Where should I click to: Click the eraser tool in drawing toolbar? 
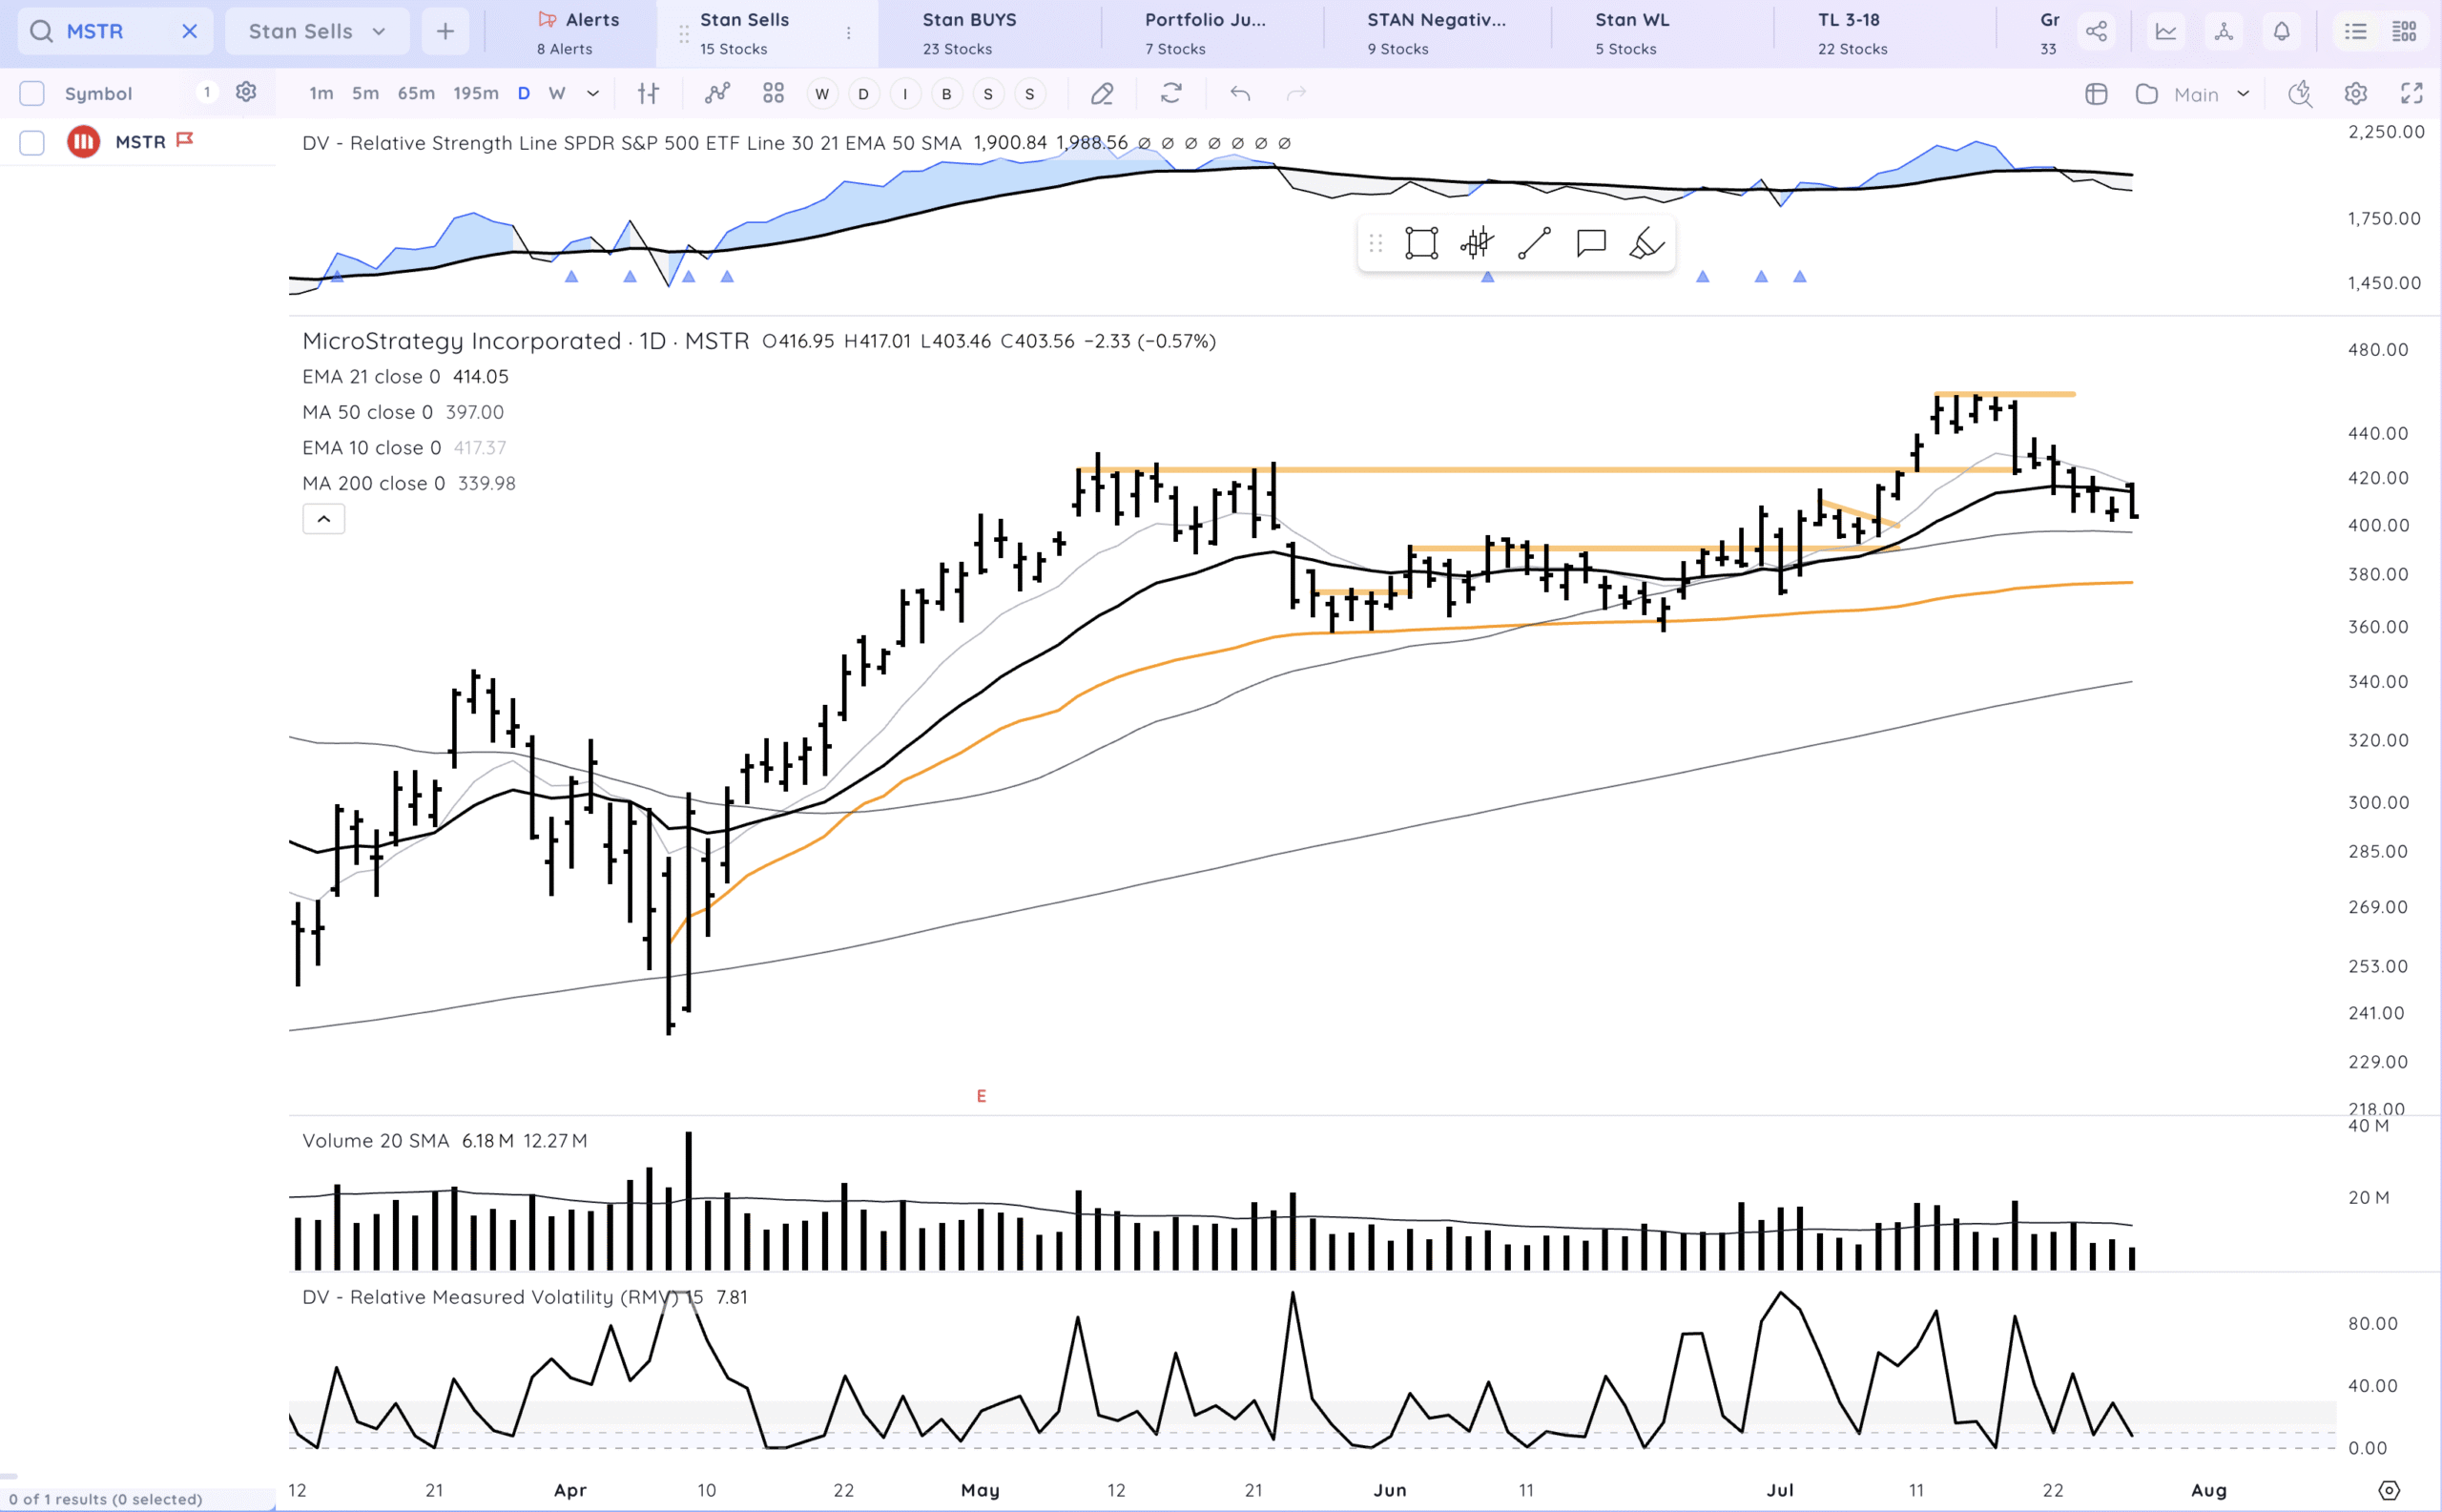1646,243
